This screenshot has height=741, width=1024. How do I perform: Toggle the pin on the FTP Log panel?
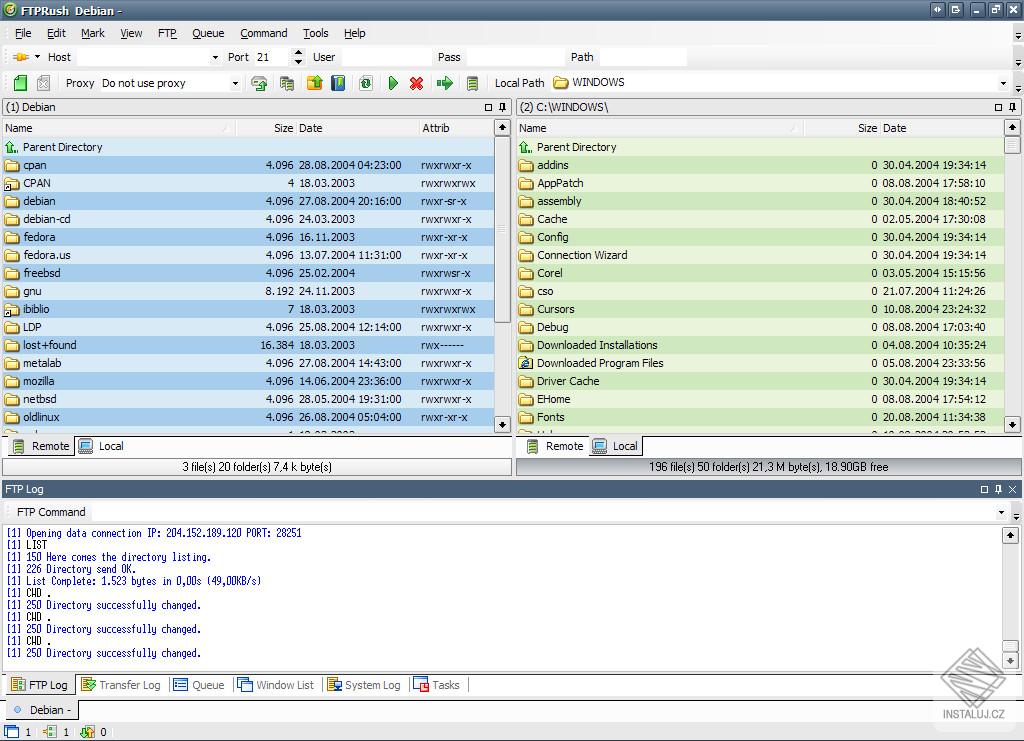[997, 489]
